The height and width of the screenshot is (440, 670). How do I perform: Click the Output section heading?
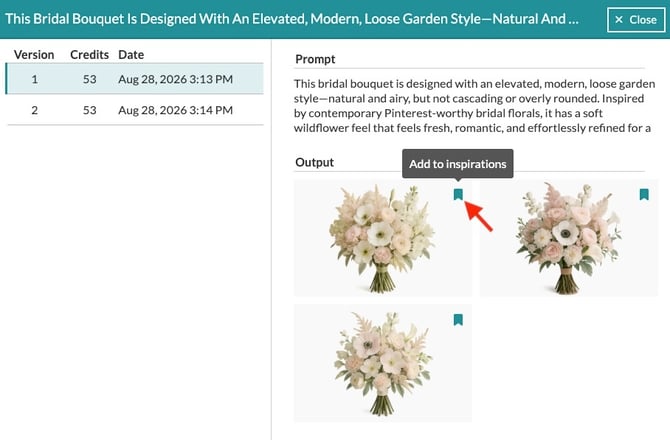coord(314,162)
